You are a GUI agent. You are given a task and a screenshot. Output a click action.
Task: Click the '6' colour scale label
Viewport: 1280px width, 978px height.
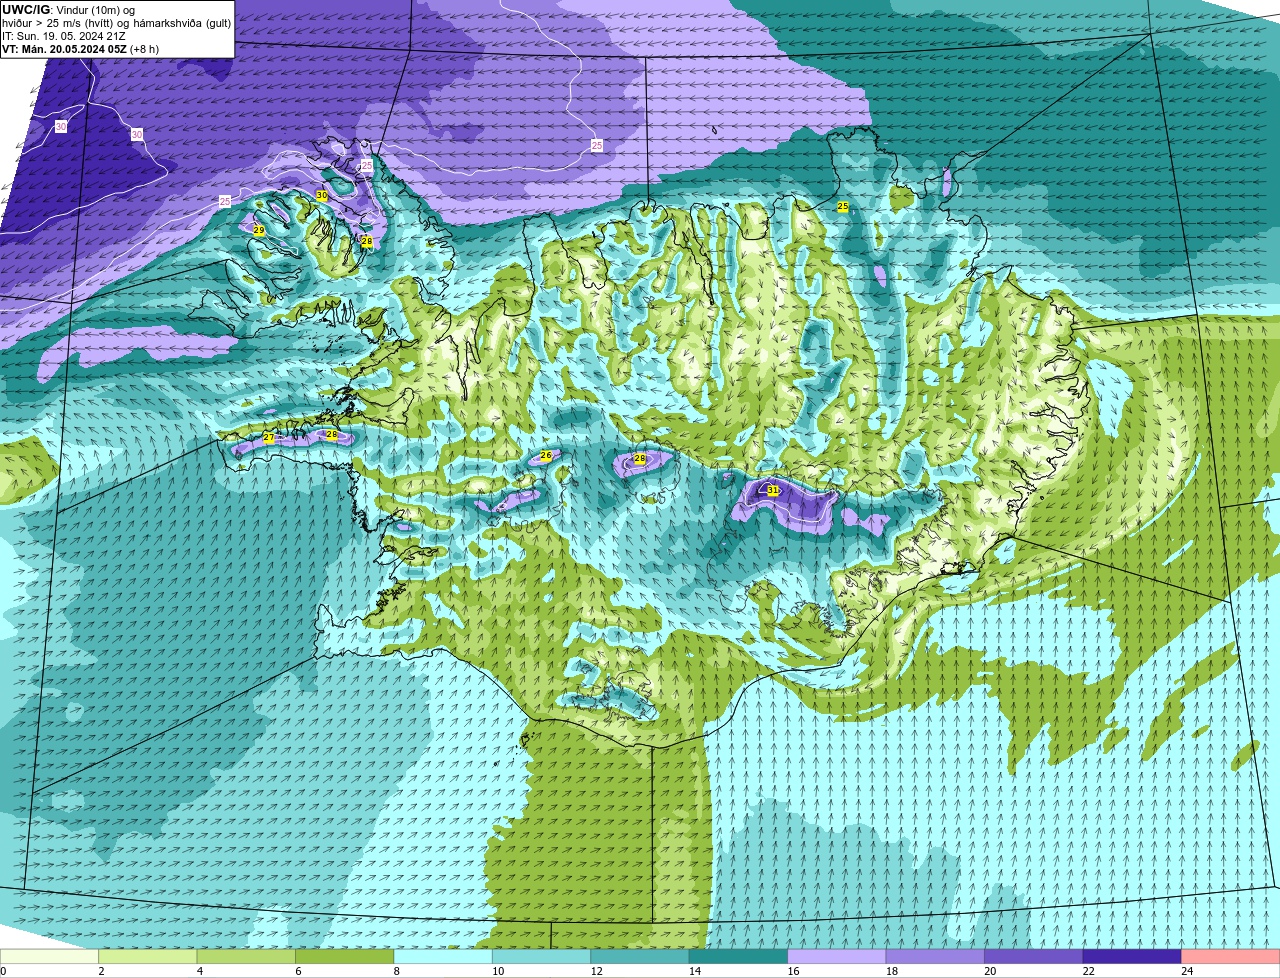tap(298, 971)
